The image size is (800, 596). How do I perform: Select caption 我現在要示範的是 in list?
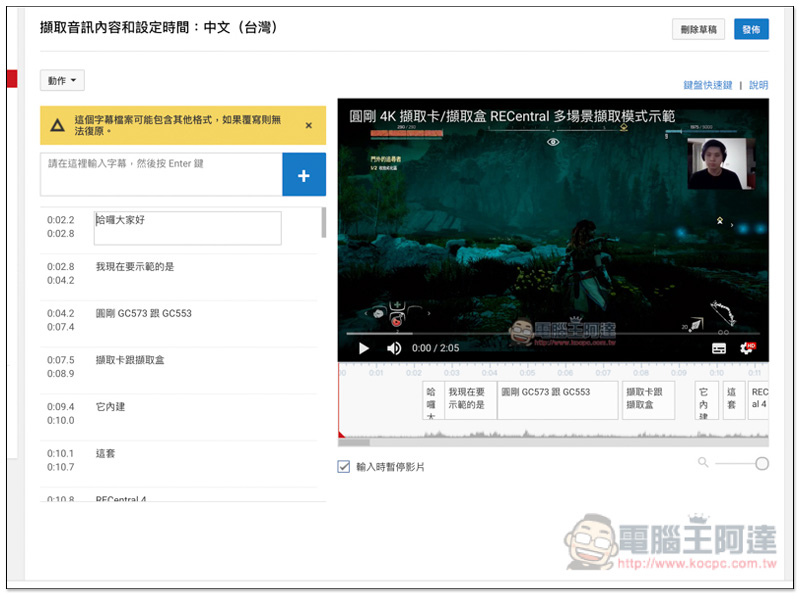click(x=135, y=266)
